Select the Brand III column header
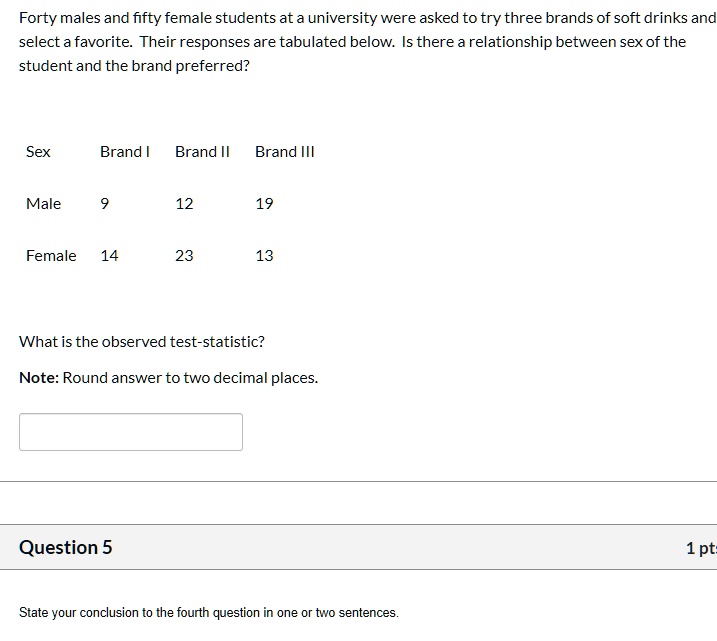 coord(284,151)
